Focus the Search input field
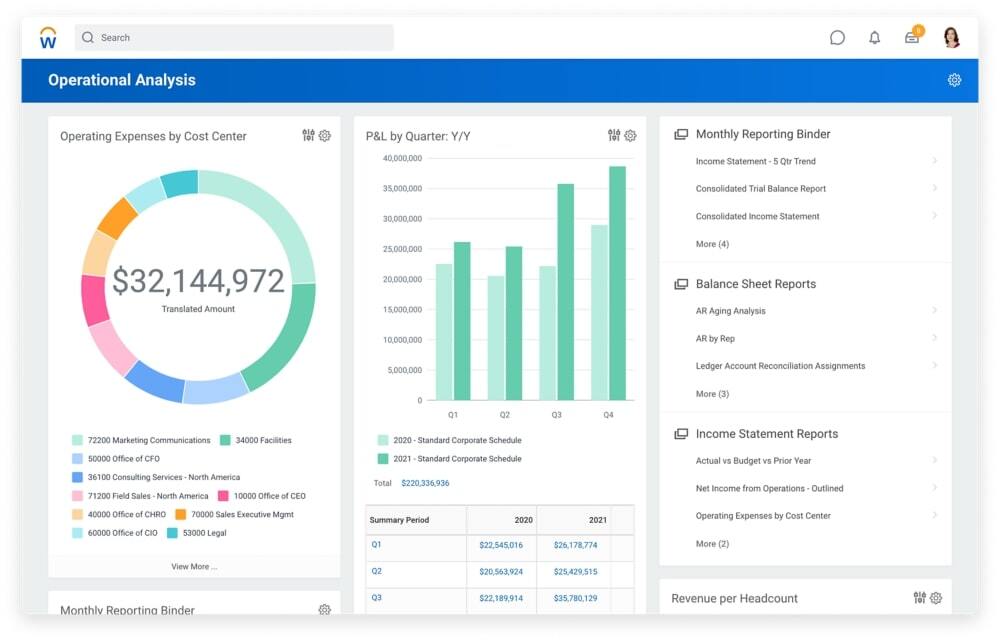The height and width of the screenshot is (642, 1000). (x=234, y=38)
